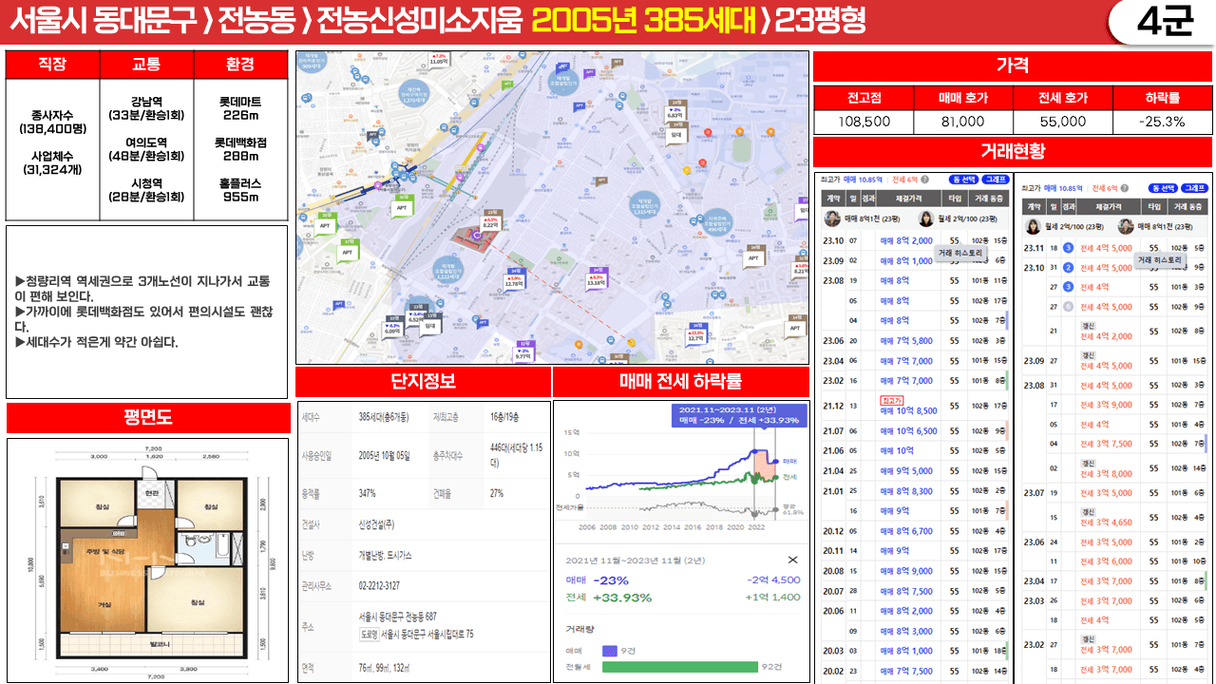Click the 매매 8억 1,000 trade row
The height and width of the screenshot is (684, 1216).
pos(915,261)
